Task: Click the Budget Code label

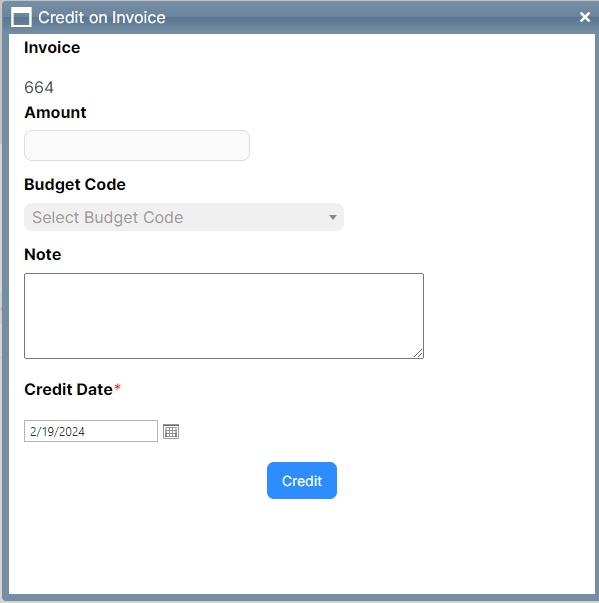Action: tap(75, 185)
